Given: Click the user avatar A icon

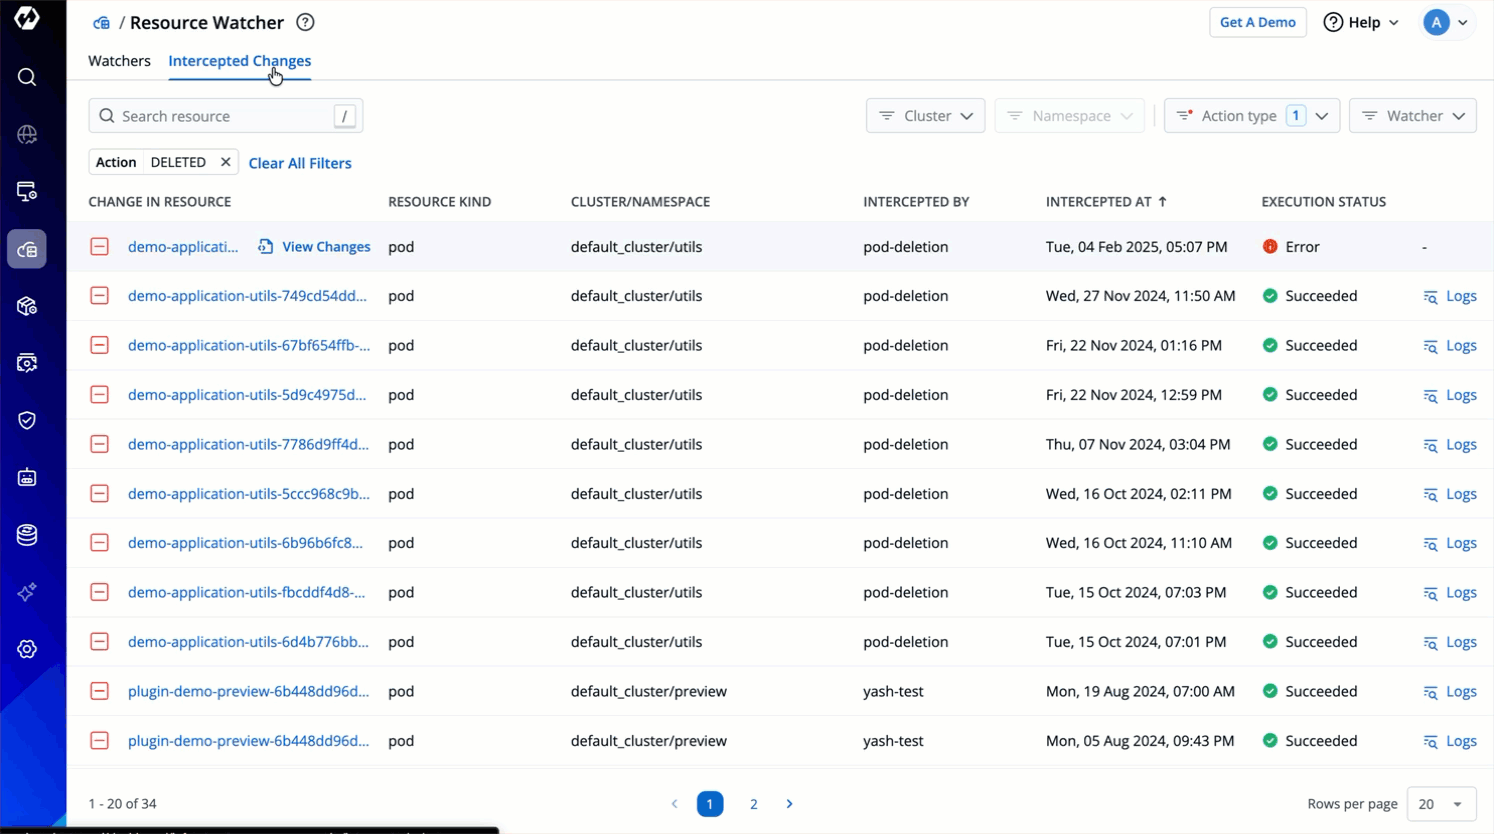Looking at the screenshot, I should pos(1436,22).
